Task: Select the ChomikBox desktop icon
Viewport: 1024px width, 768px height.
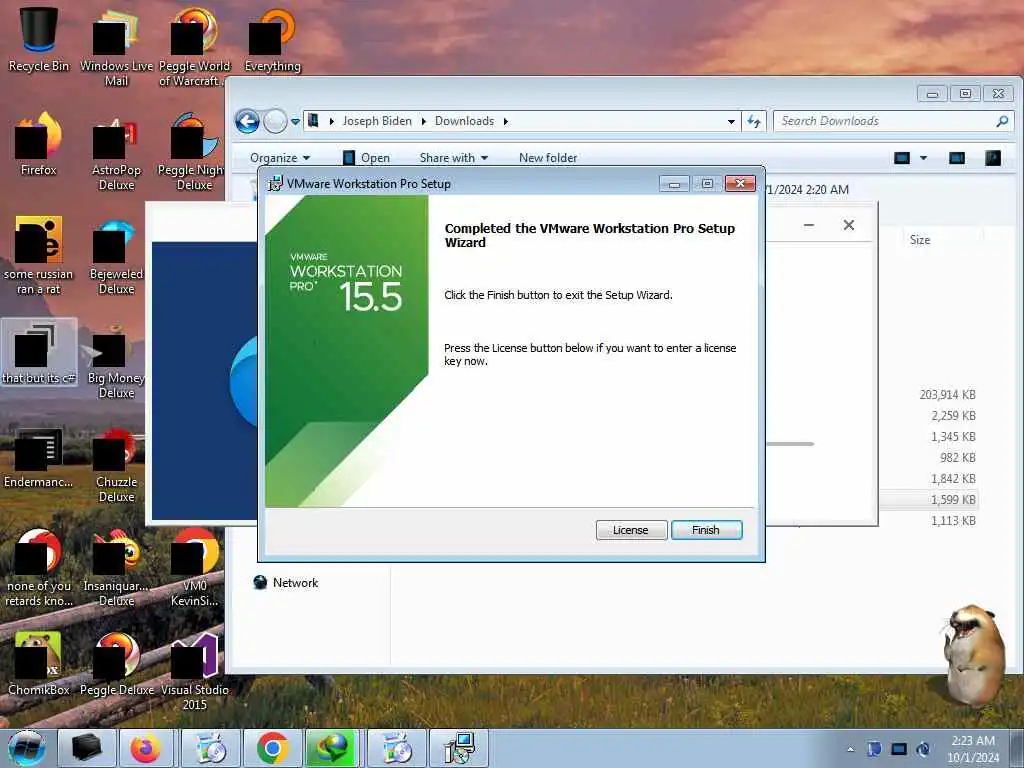Action: pyautogui.click(x=39, y=664)
